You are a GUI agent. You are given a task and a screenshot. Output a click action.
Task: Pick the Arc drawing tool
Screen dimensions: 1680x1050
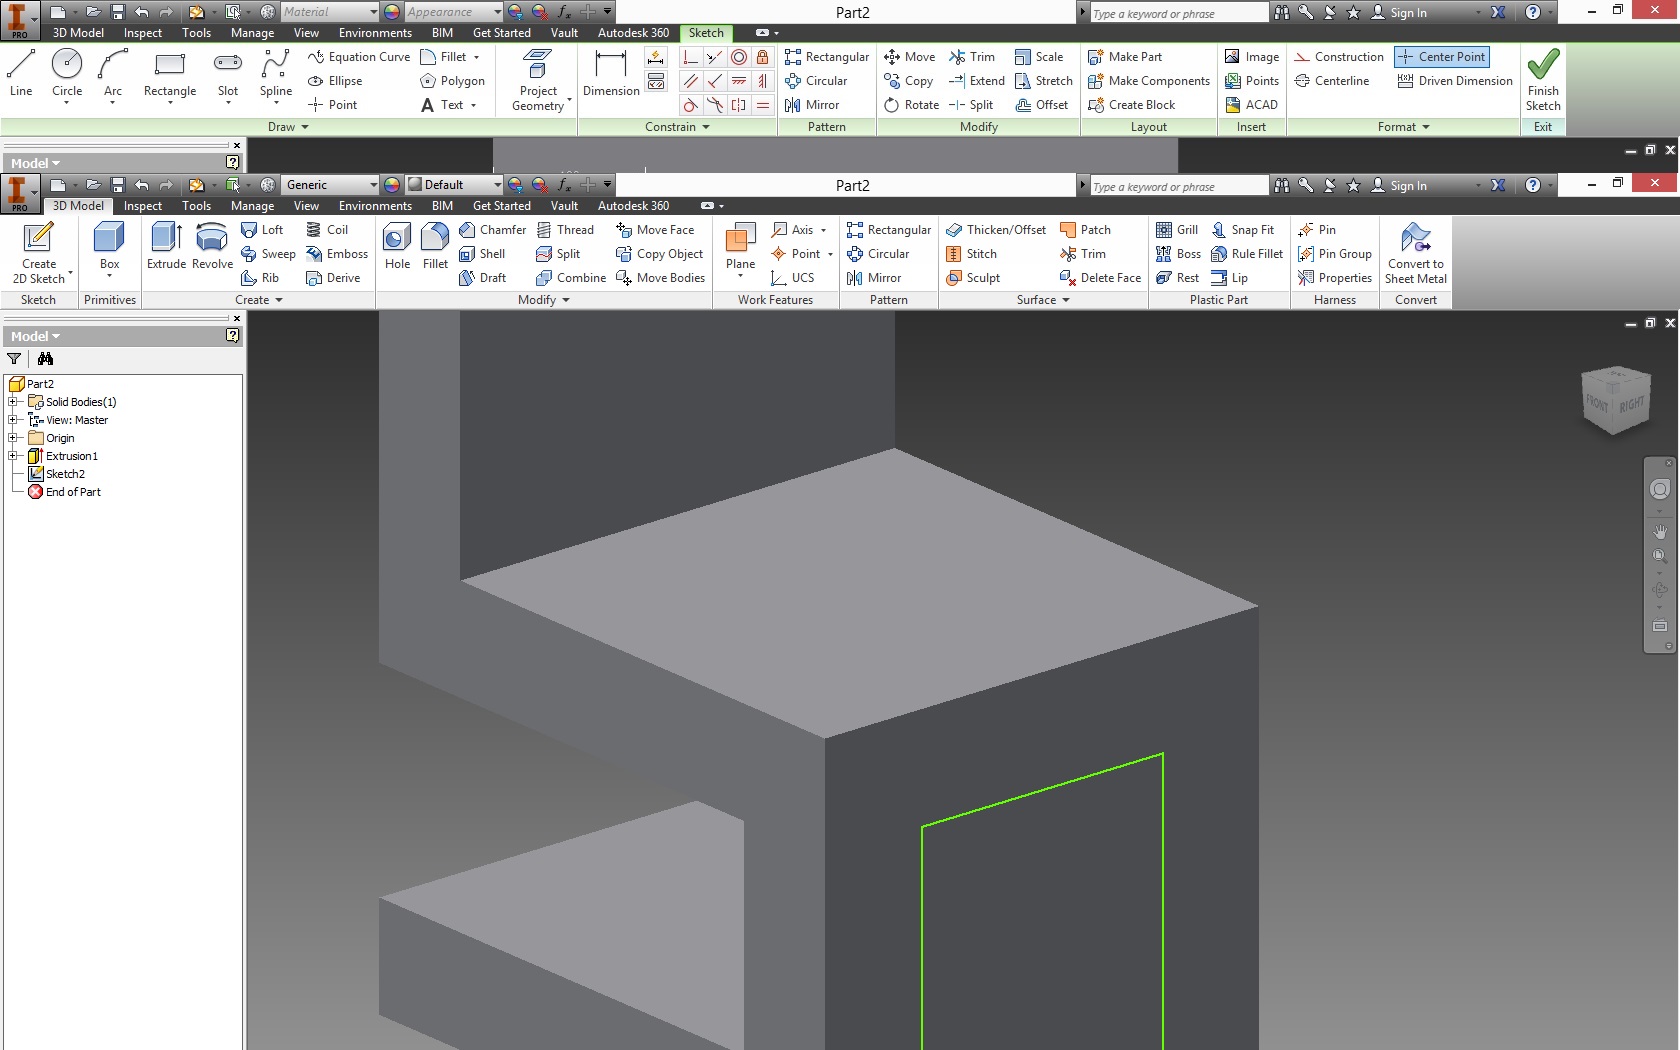113,74
